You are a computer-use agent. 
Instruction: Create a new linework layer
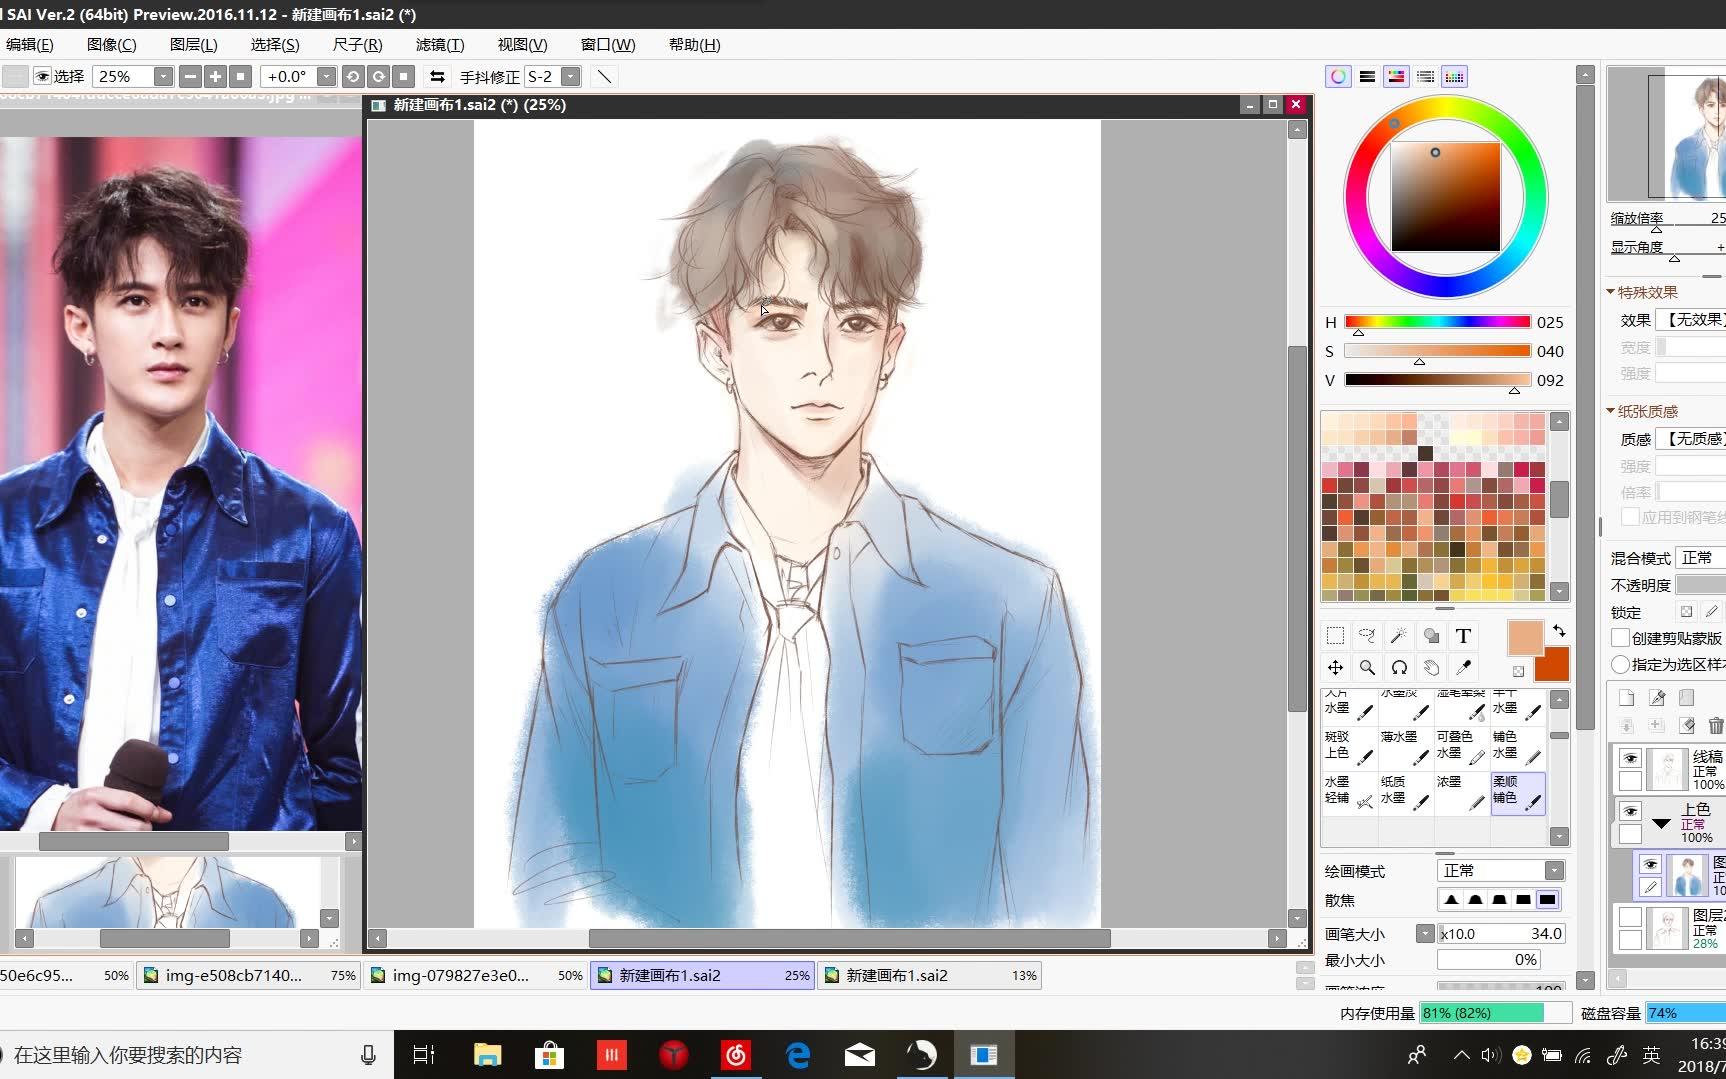(1657, 697)
